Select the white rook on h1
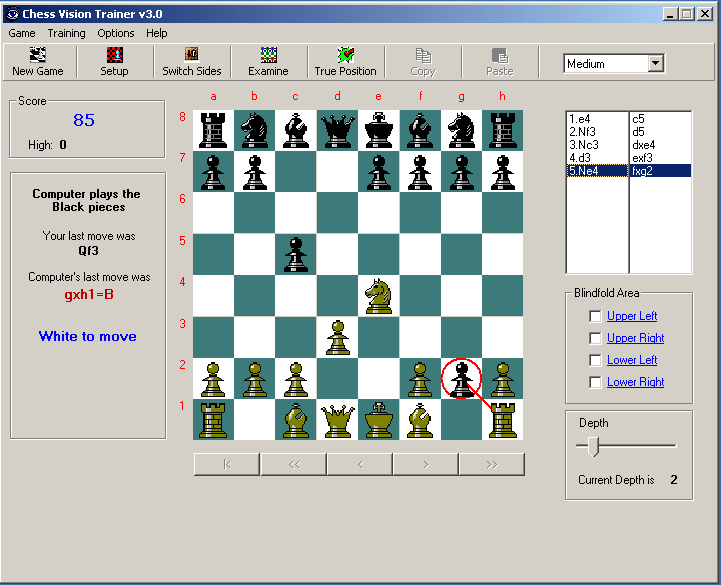The image size is (721, 585). [x=503, y=419]
